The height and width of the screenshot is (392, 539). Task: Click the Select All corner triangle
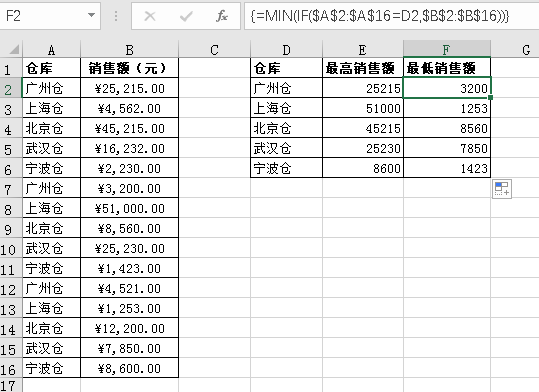pos(13,50)
